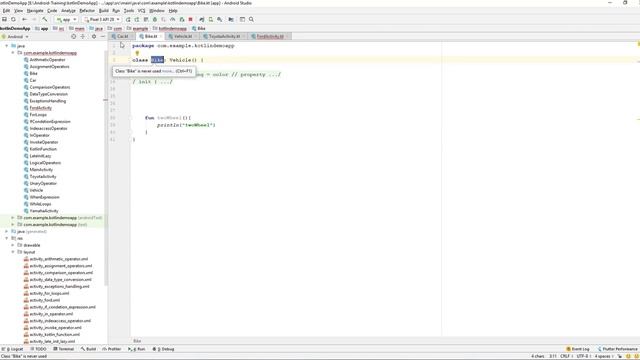Click the yellow lightbulb intention icon

point(137,53)
